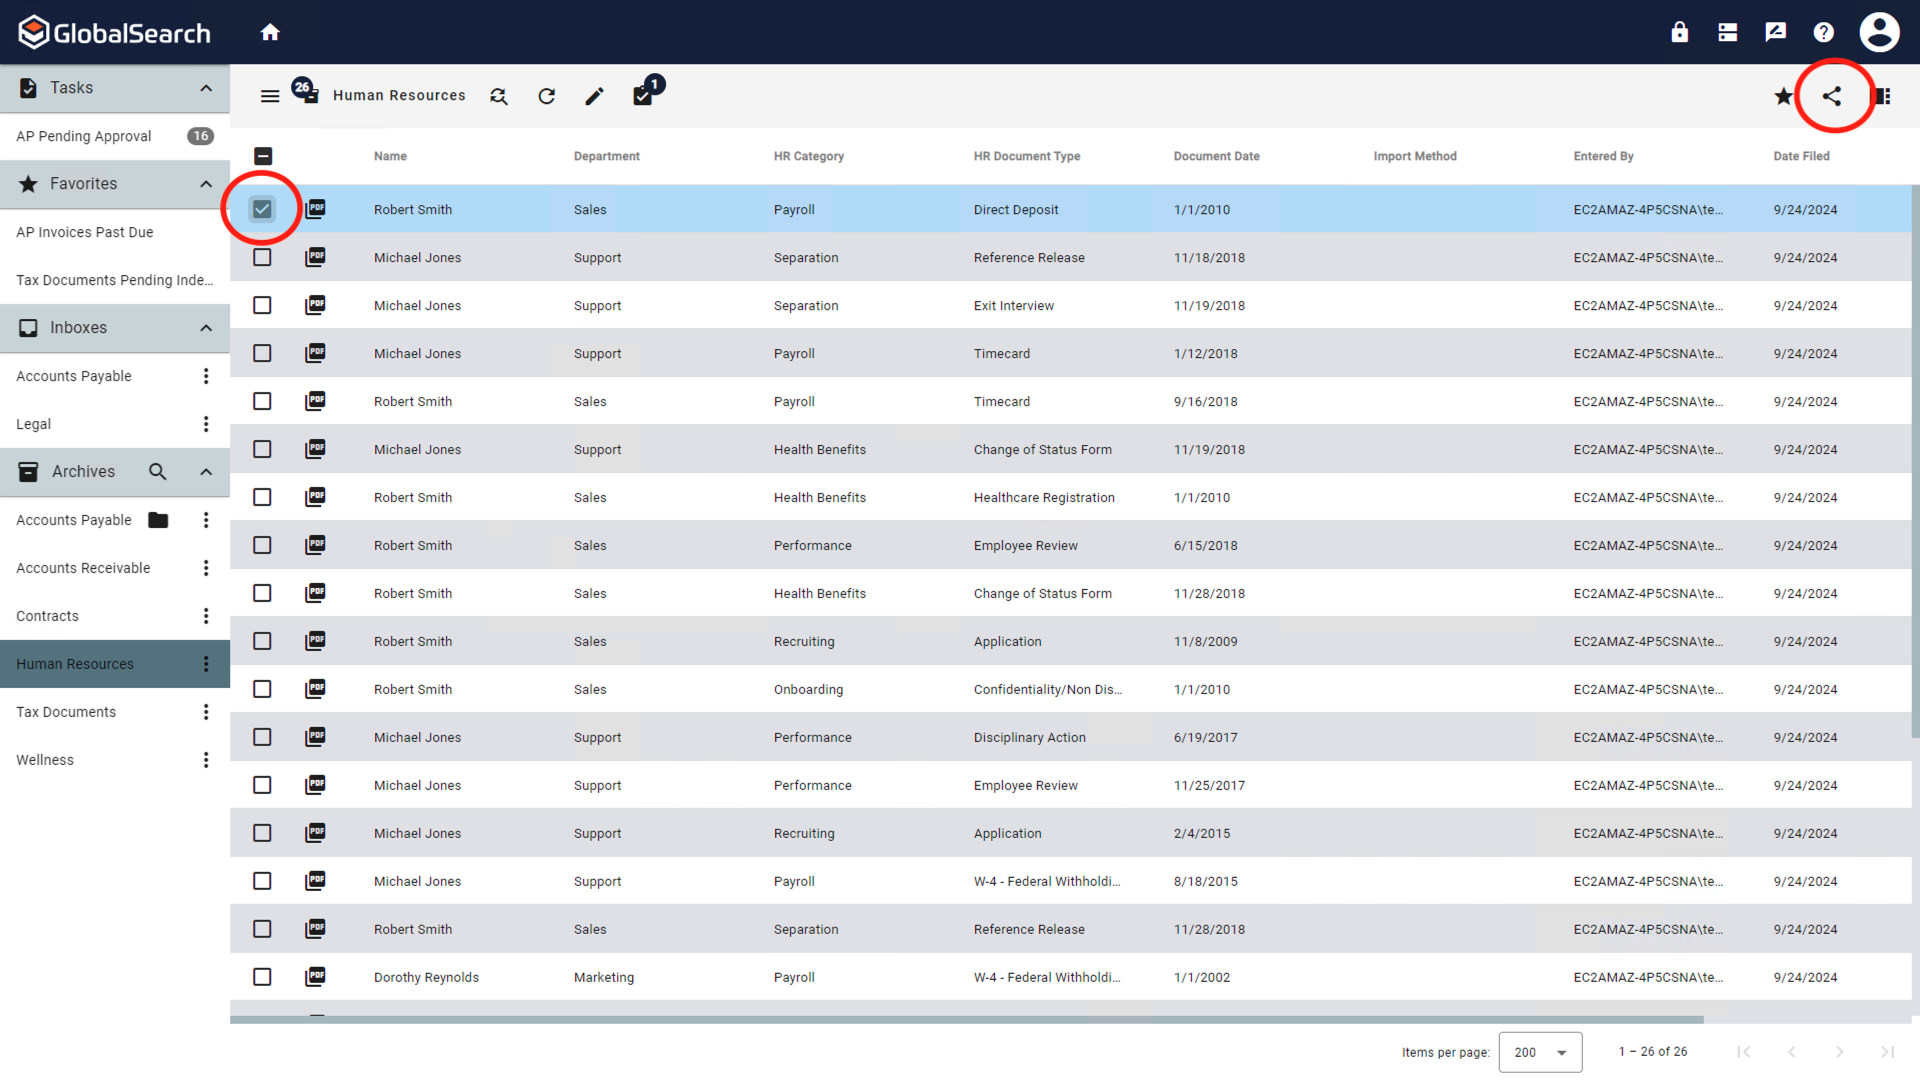The height and width of the screenshot is (1080, 1920).
Task: Sort by Document Date column header
Action: [x=1216, y=156]
